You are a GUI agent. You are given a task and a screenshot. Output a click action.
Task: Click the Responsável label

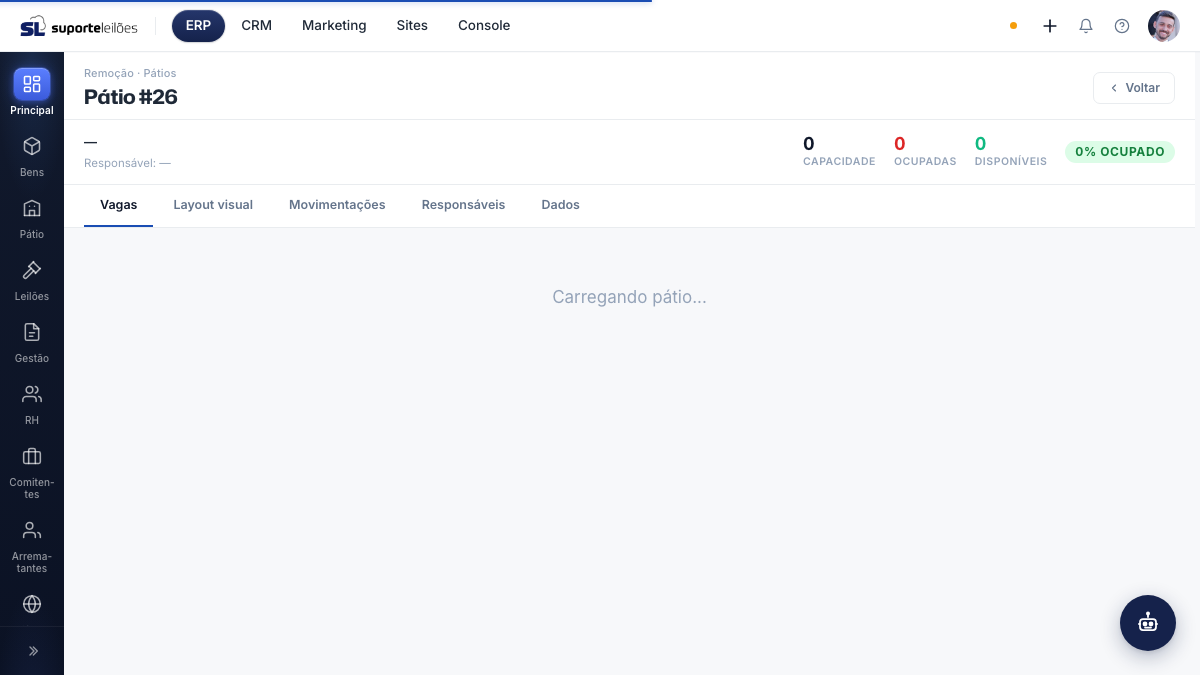[x=127, y=163]
